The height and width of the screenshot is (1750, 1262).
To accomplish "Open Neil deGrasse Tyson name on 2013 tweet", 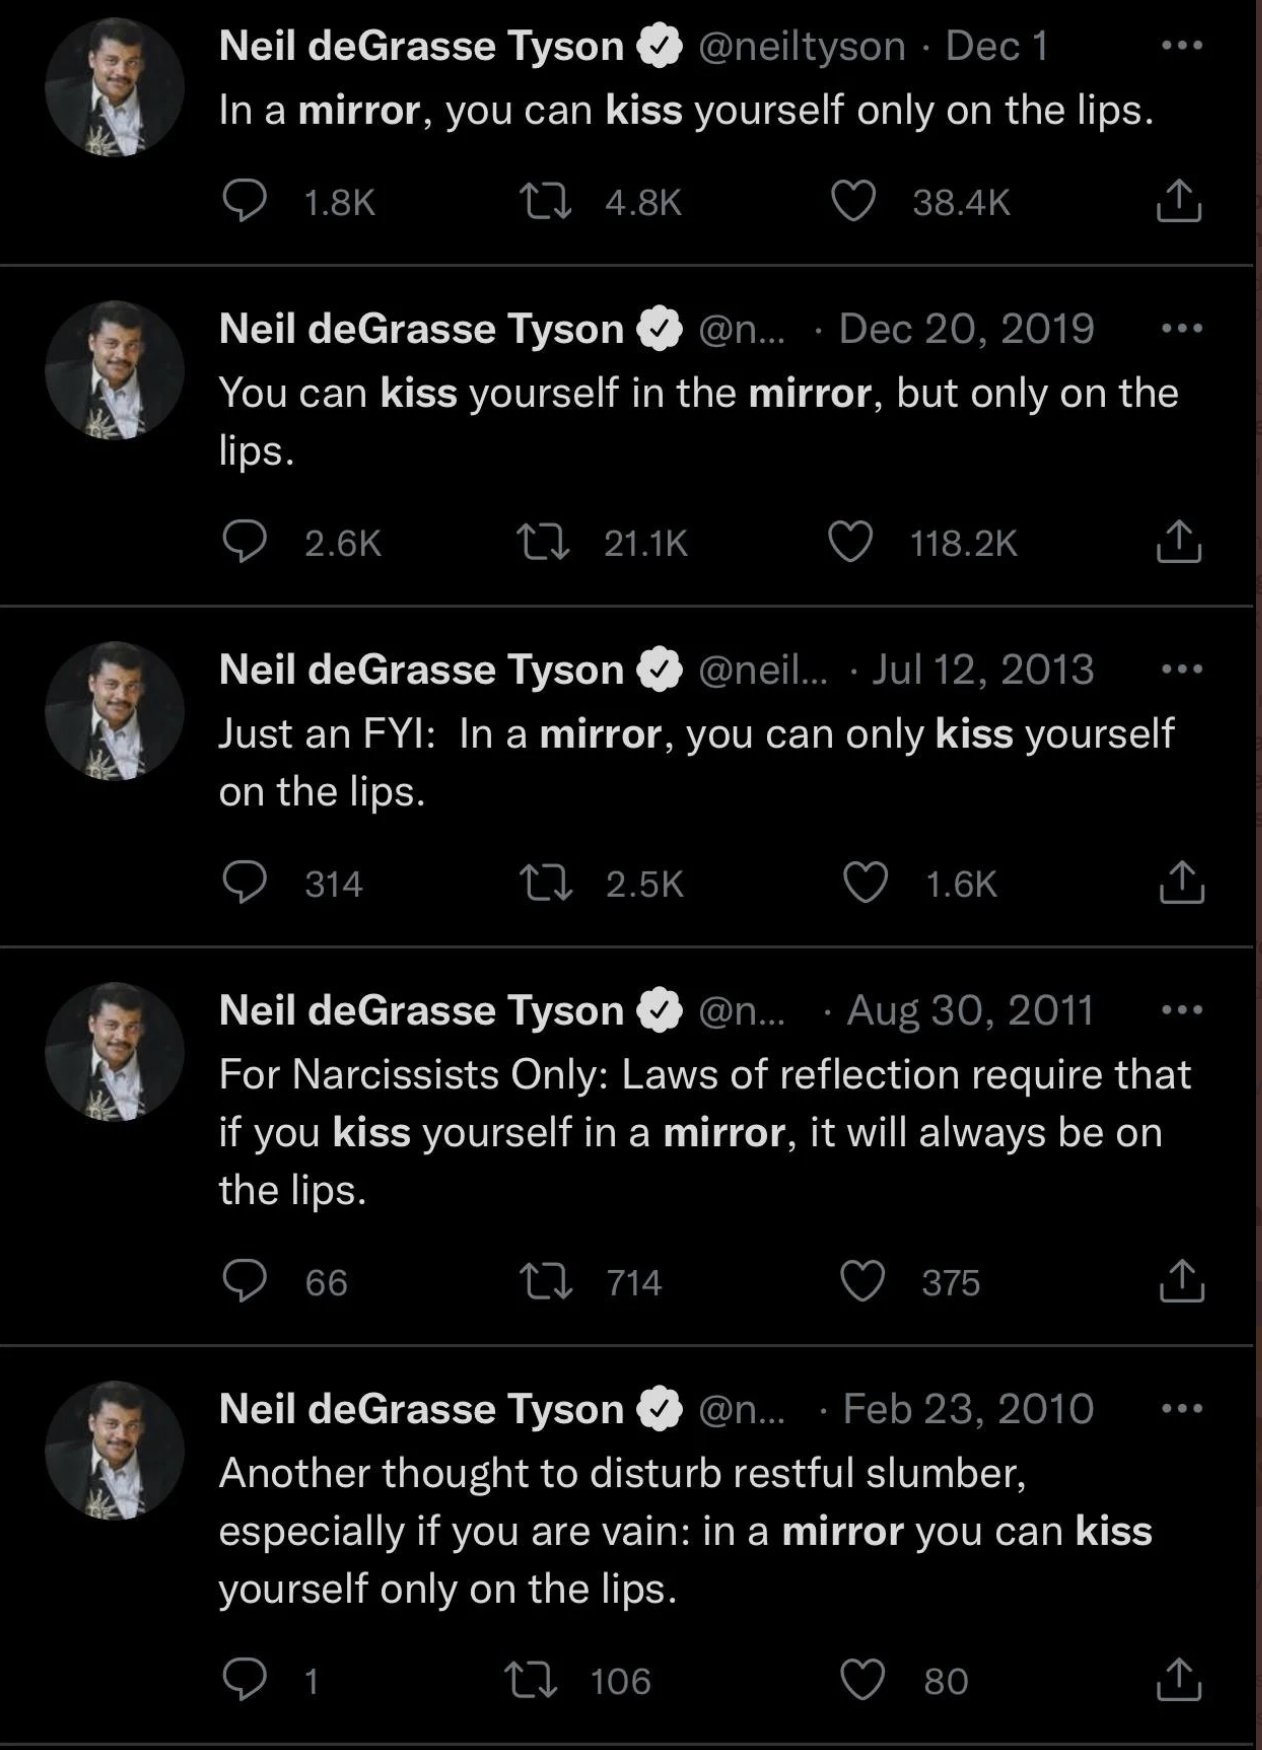I will [x=421, y=669].
